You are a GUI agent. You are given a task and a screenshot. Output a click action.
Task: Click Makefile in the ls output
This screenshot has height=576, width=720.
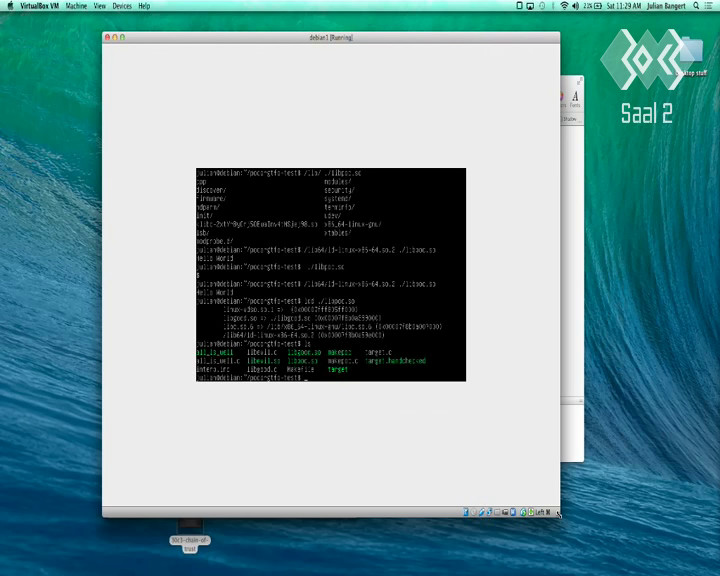(x=300, y=369)
